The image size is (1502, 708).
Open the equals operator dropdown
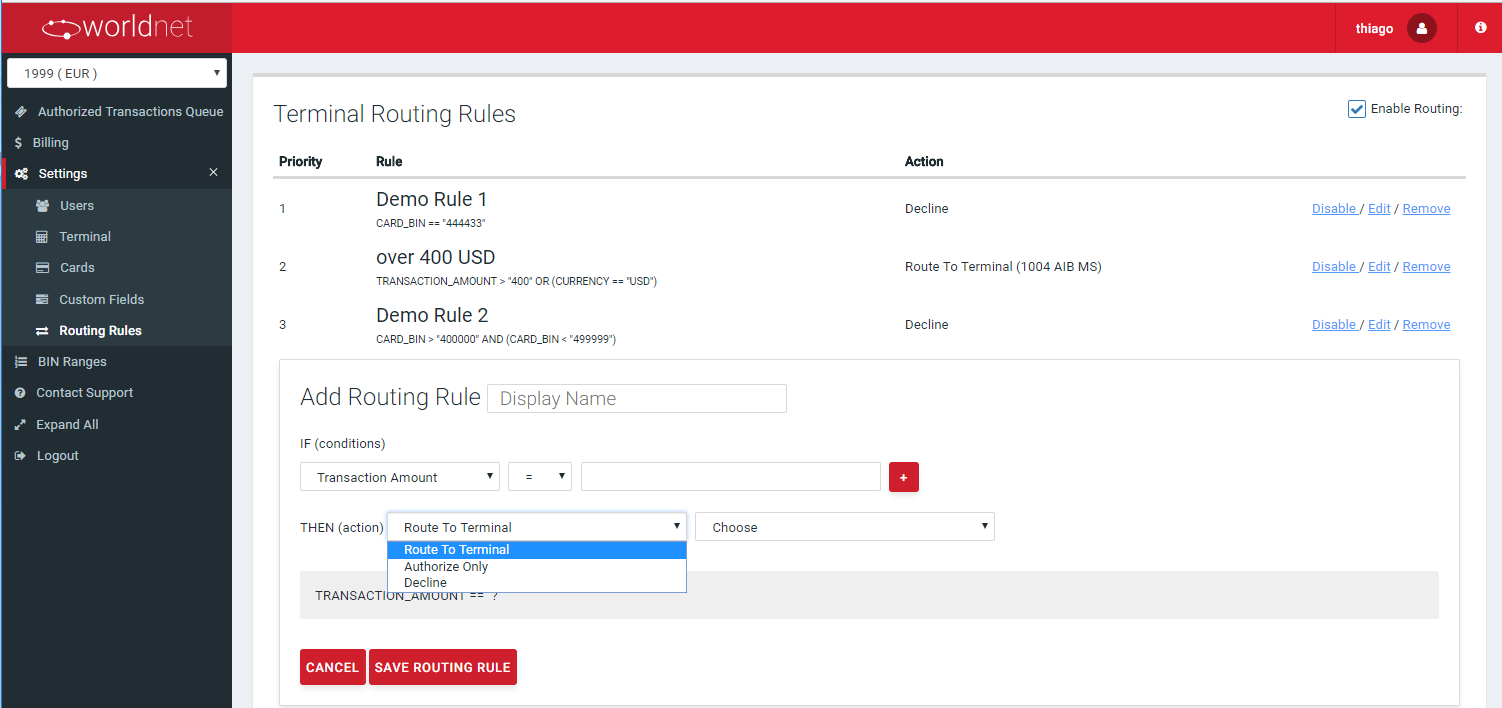(540, 477)
